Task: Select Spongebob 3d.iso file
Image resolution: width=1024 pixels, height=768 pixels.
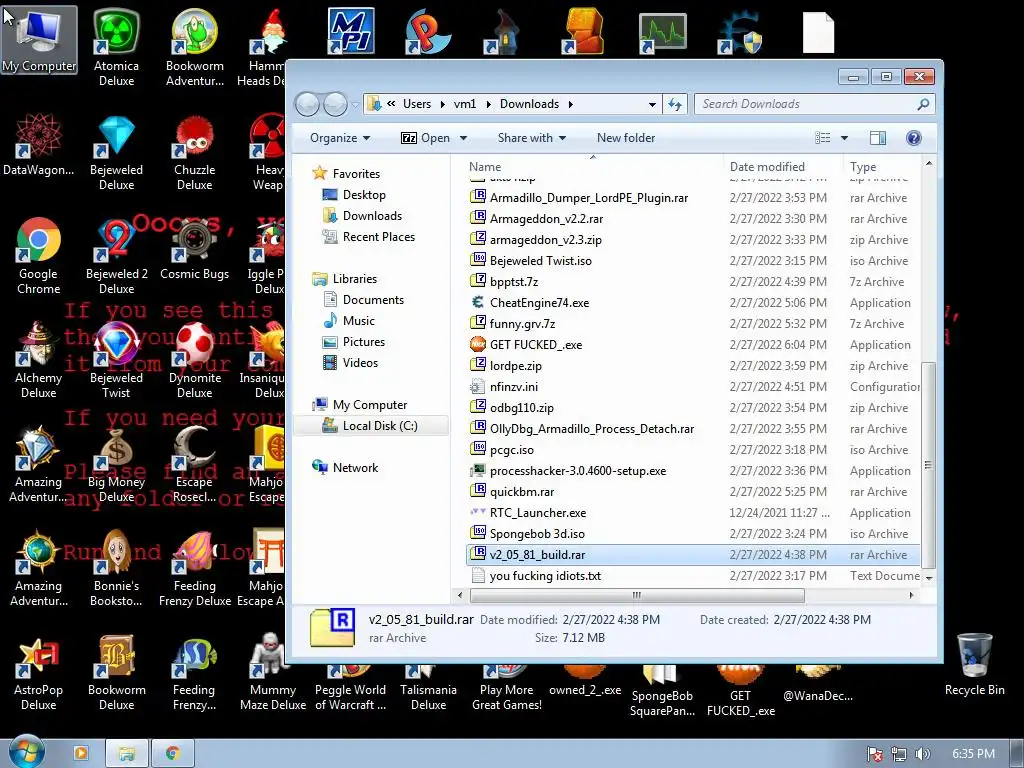Action: [x=537, y=534]
